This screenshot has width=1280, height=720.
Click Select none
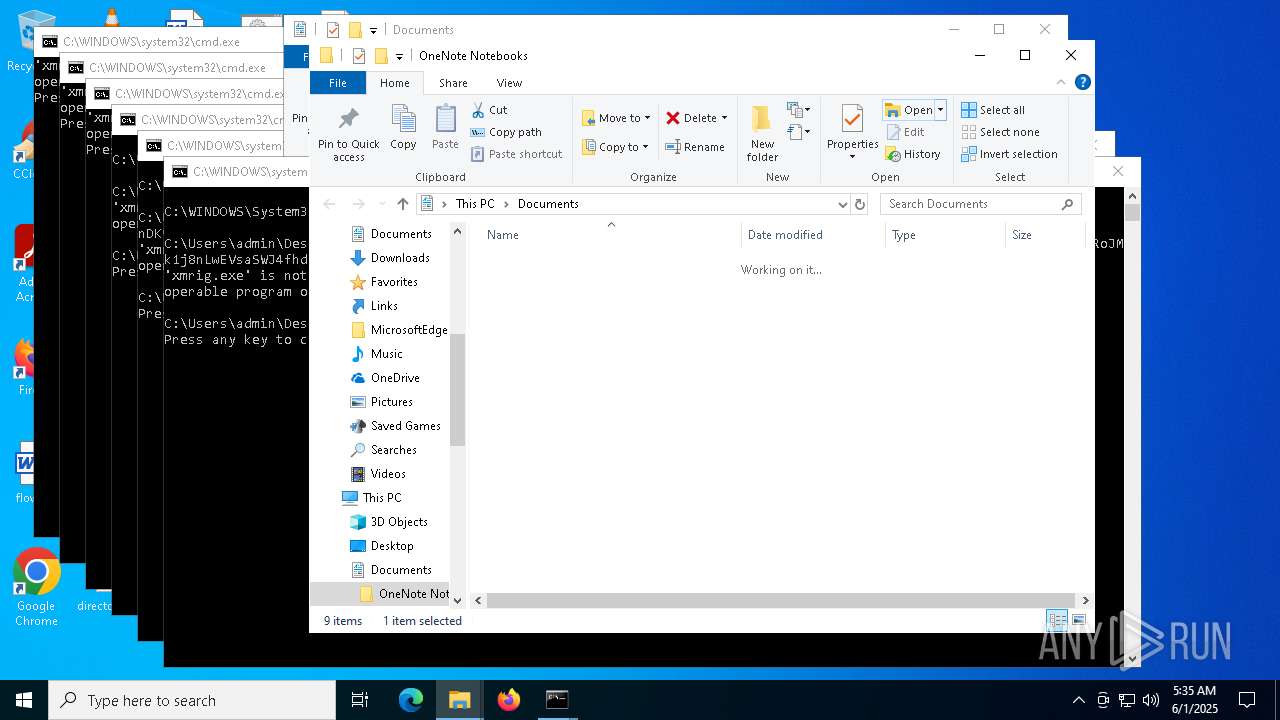coord(1000,132)
